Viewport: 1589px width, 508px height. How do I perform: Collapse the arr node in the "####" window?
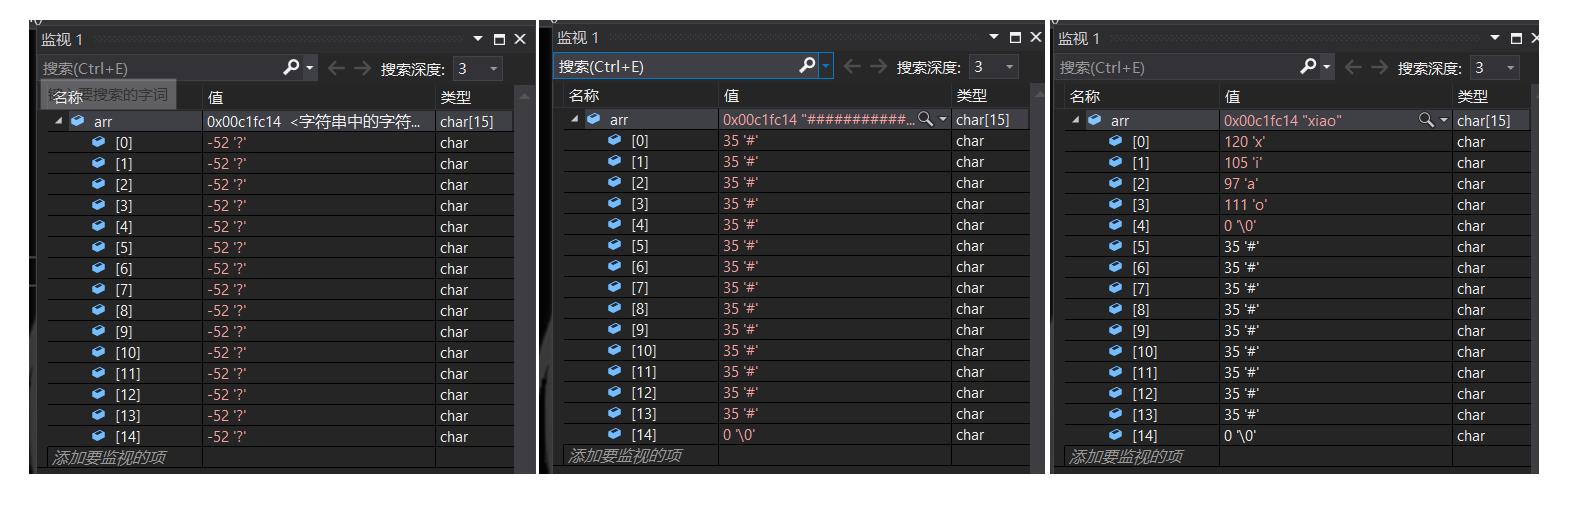(574, 119)
